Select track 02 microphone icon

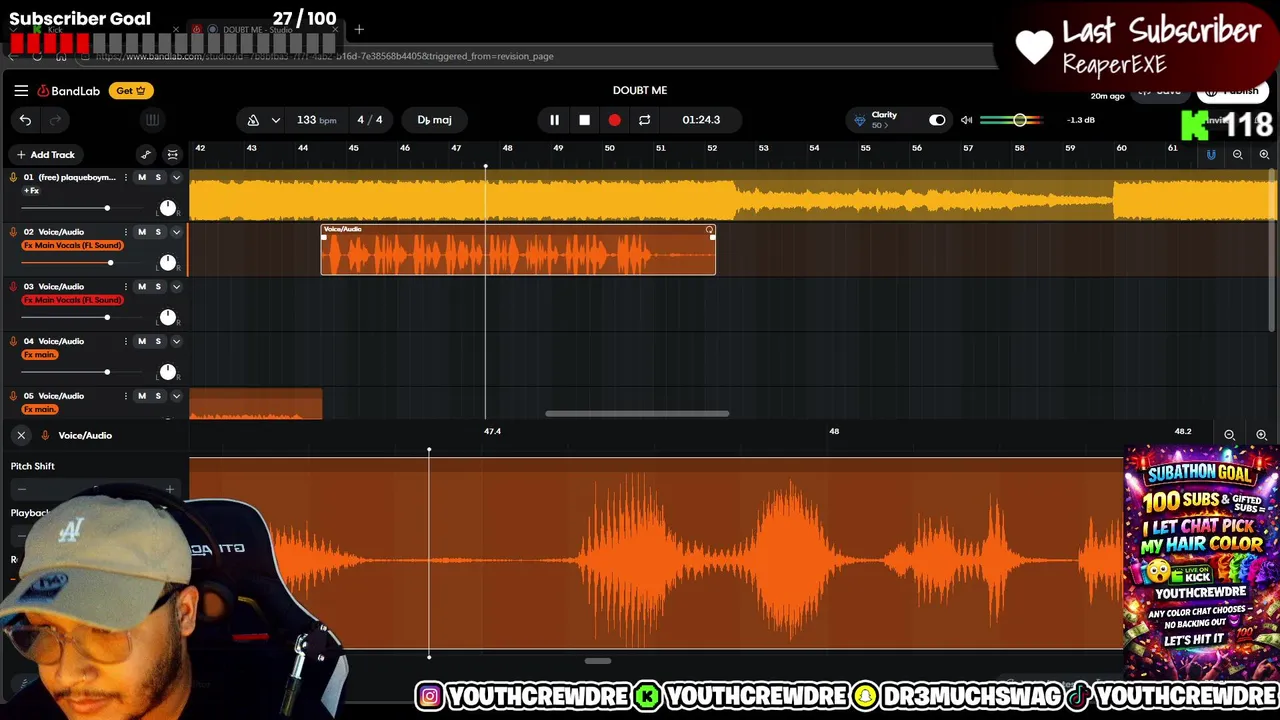point(13,232)
